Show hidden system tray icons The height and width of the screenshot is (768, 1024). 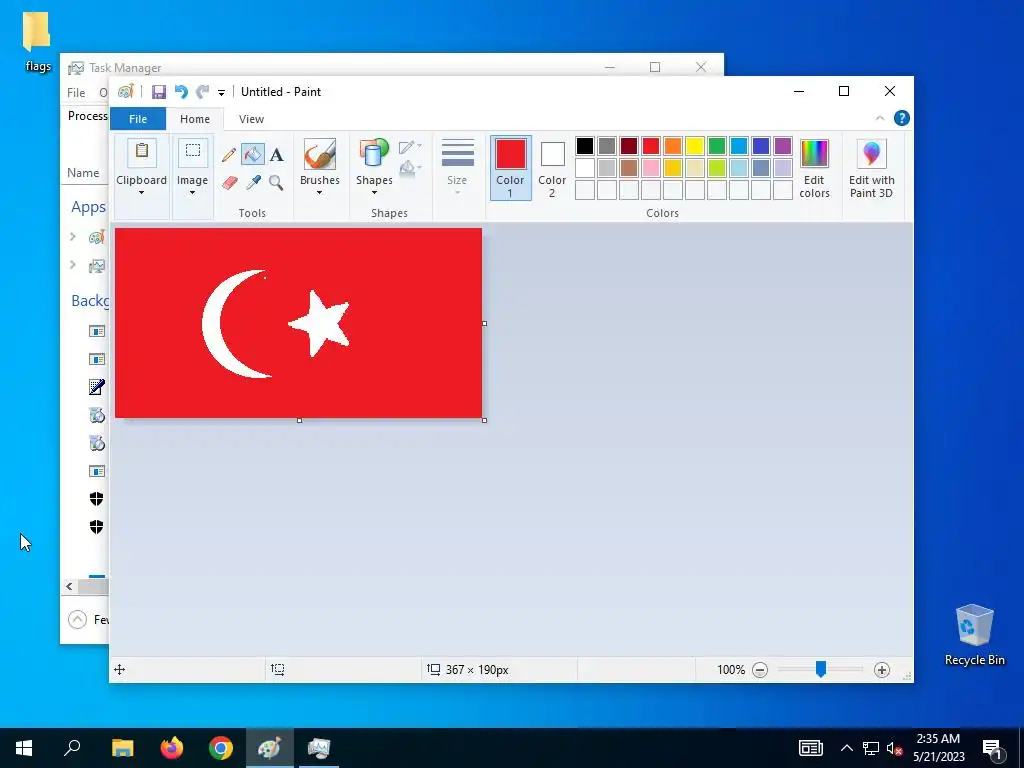[846, 748]
